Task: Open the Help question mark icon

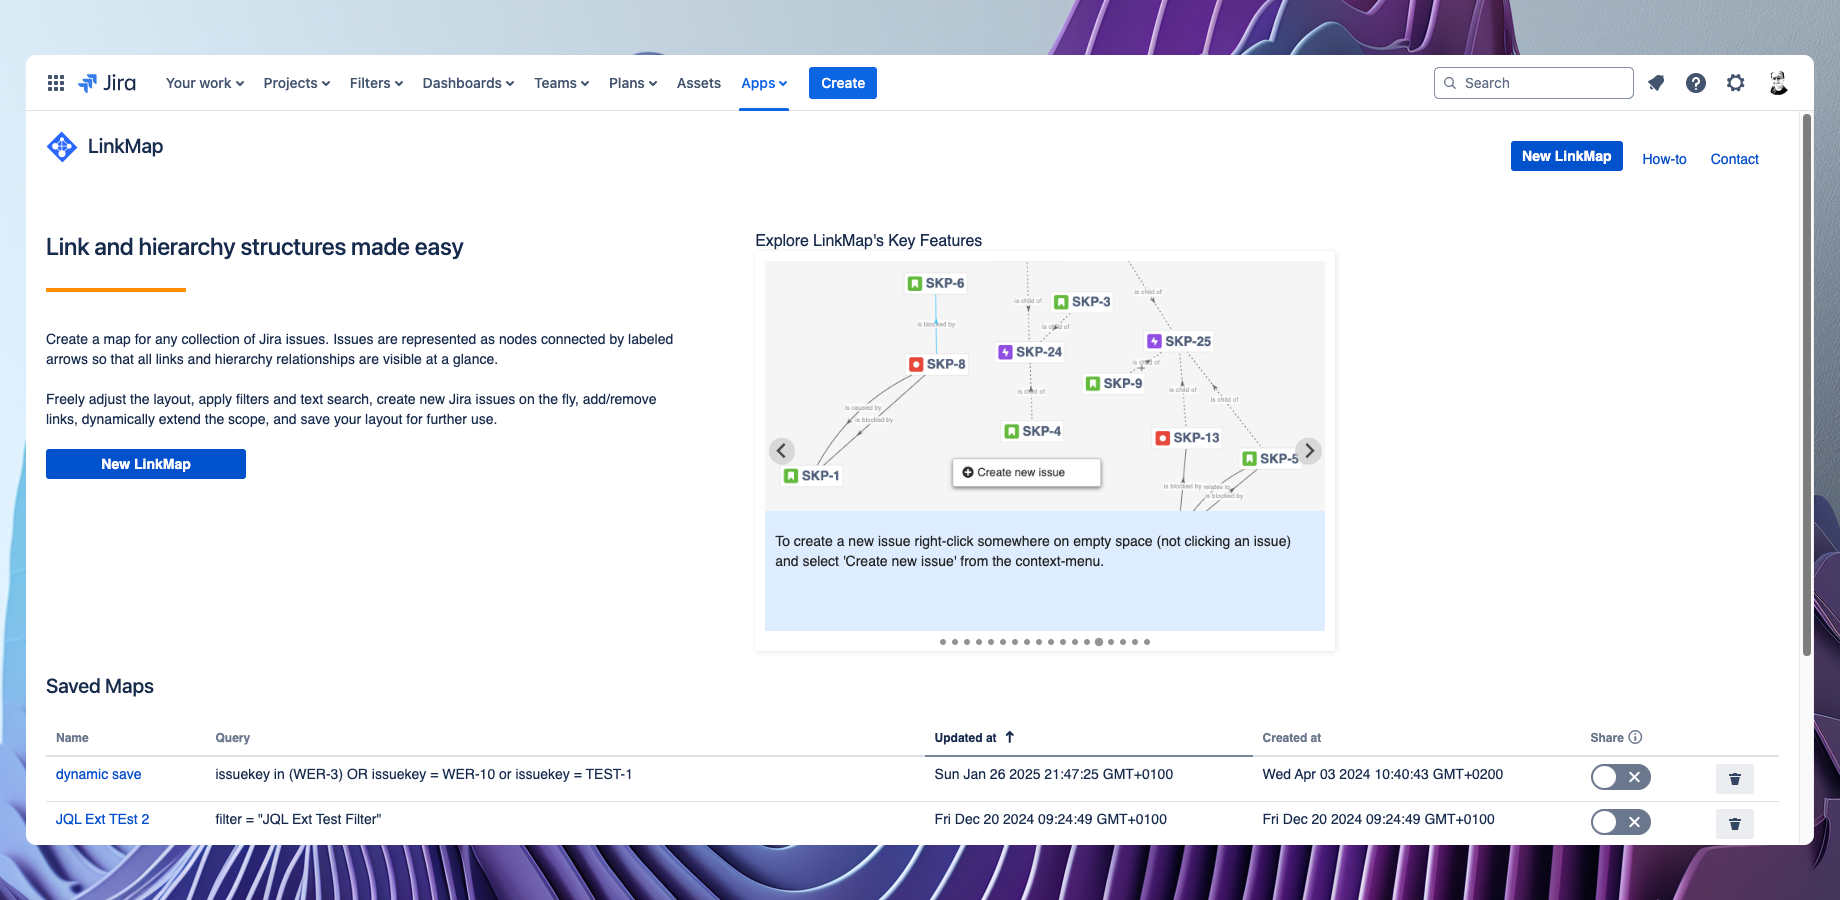Action: point(1696,83)
